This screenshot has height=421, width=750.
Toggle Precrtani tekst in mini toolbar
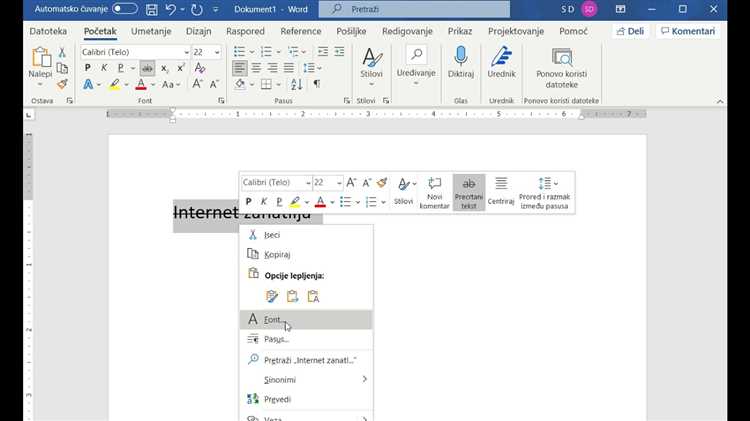[469, 192]
